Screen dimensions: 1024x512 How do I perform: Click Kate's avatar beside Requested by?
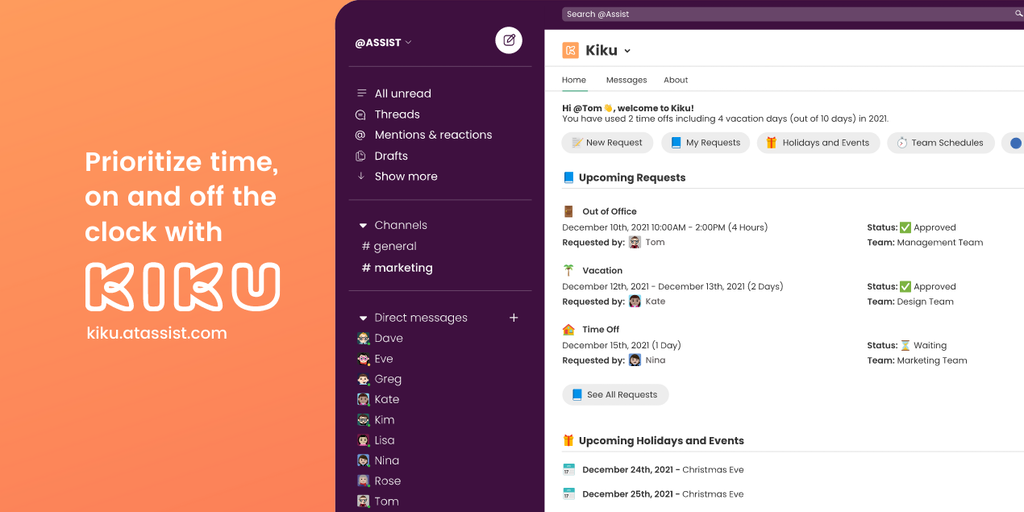(635, 301)
